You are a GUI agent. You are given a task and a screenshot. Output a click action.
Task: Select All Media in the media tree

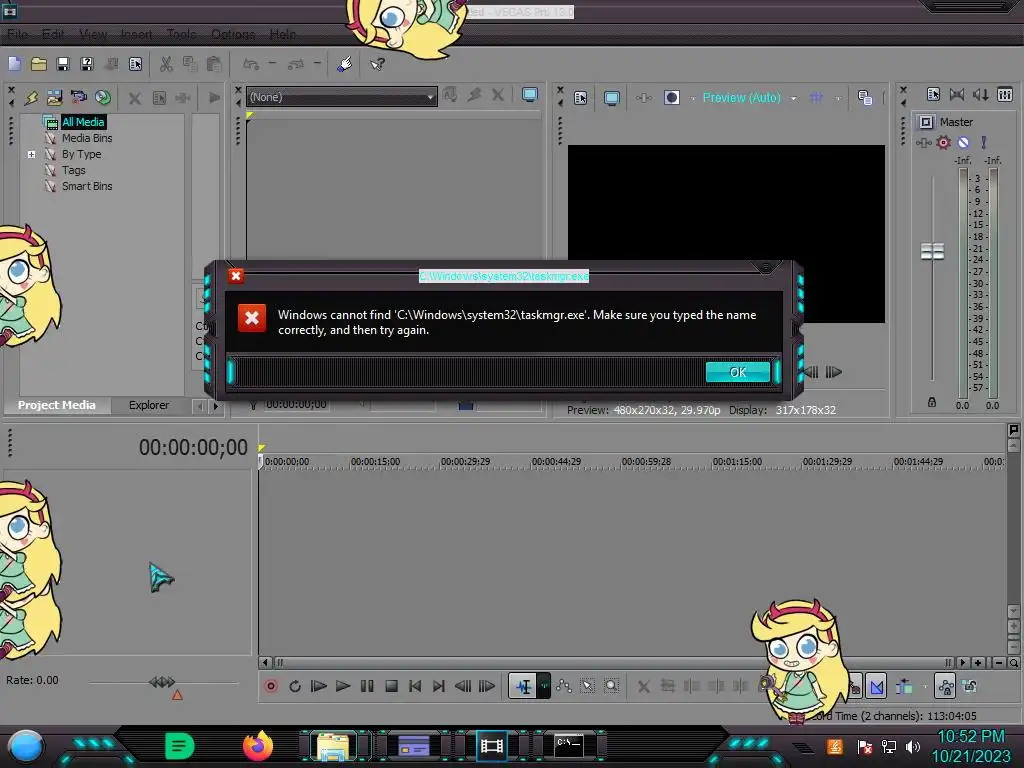[83, 122]
